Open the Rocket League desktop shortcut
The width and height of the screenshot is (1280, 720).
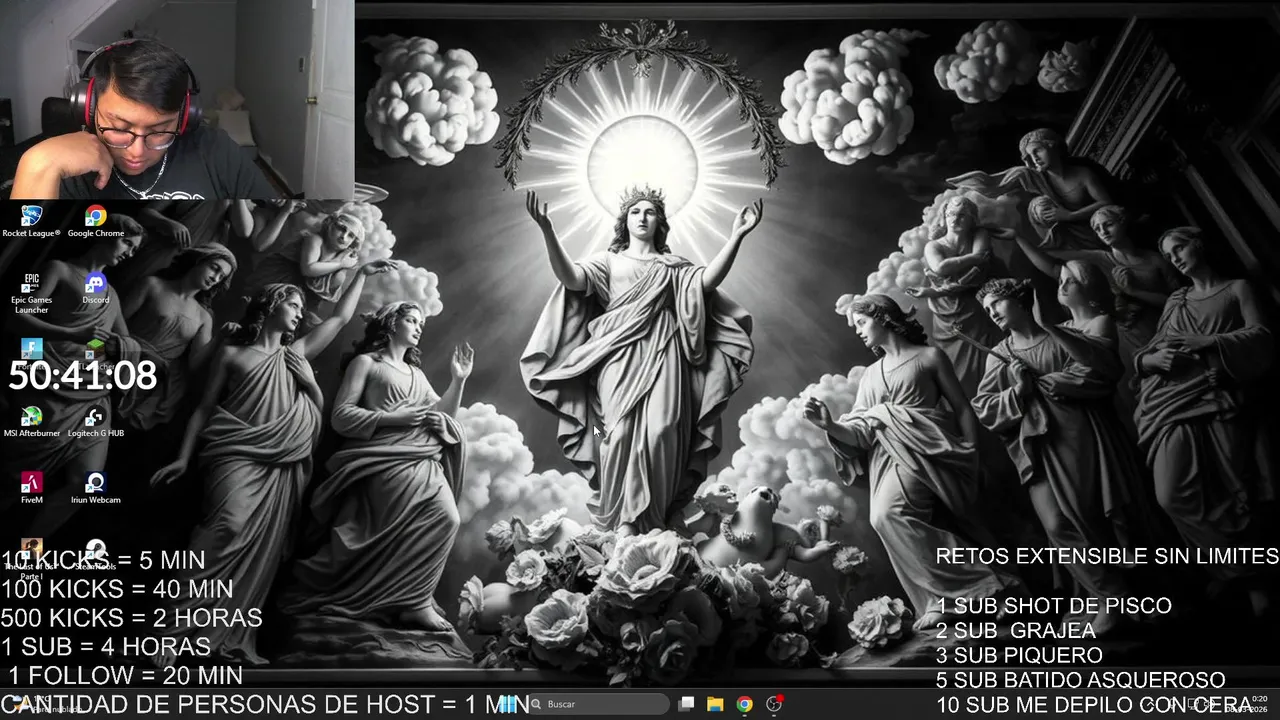tap(31, 221)
